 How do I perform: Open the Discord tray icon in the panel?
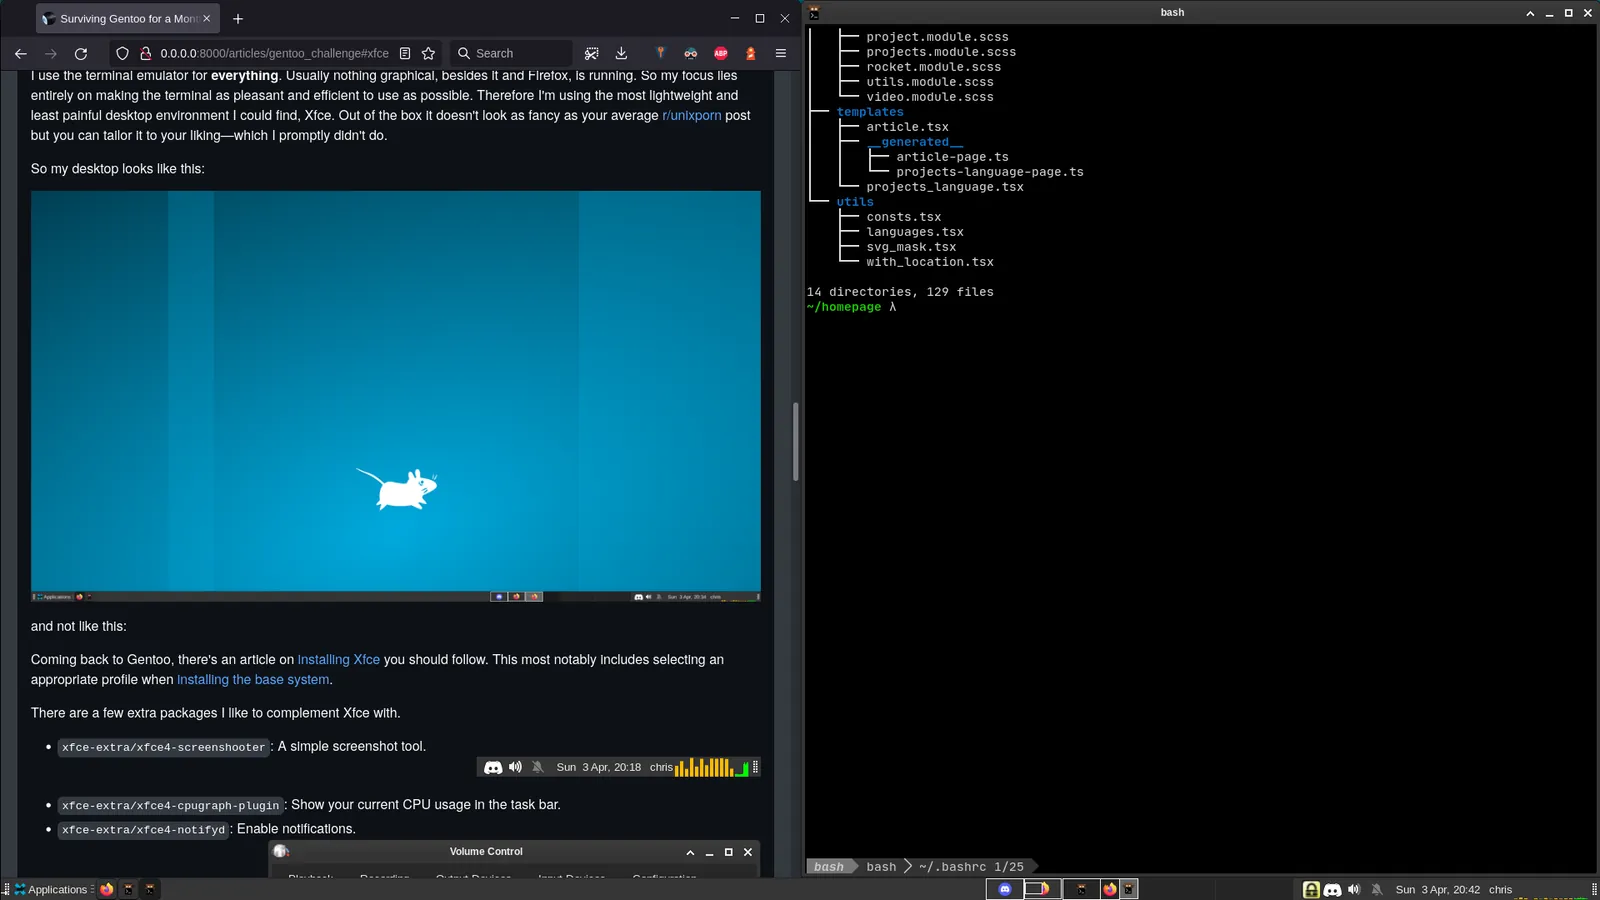(1332, 890)
